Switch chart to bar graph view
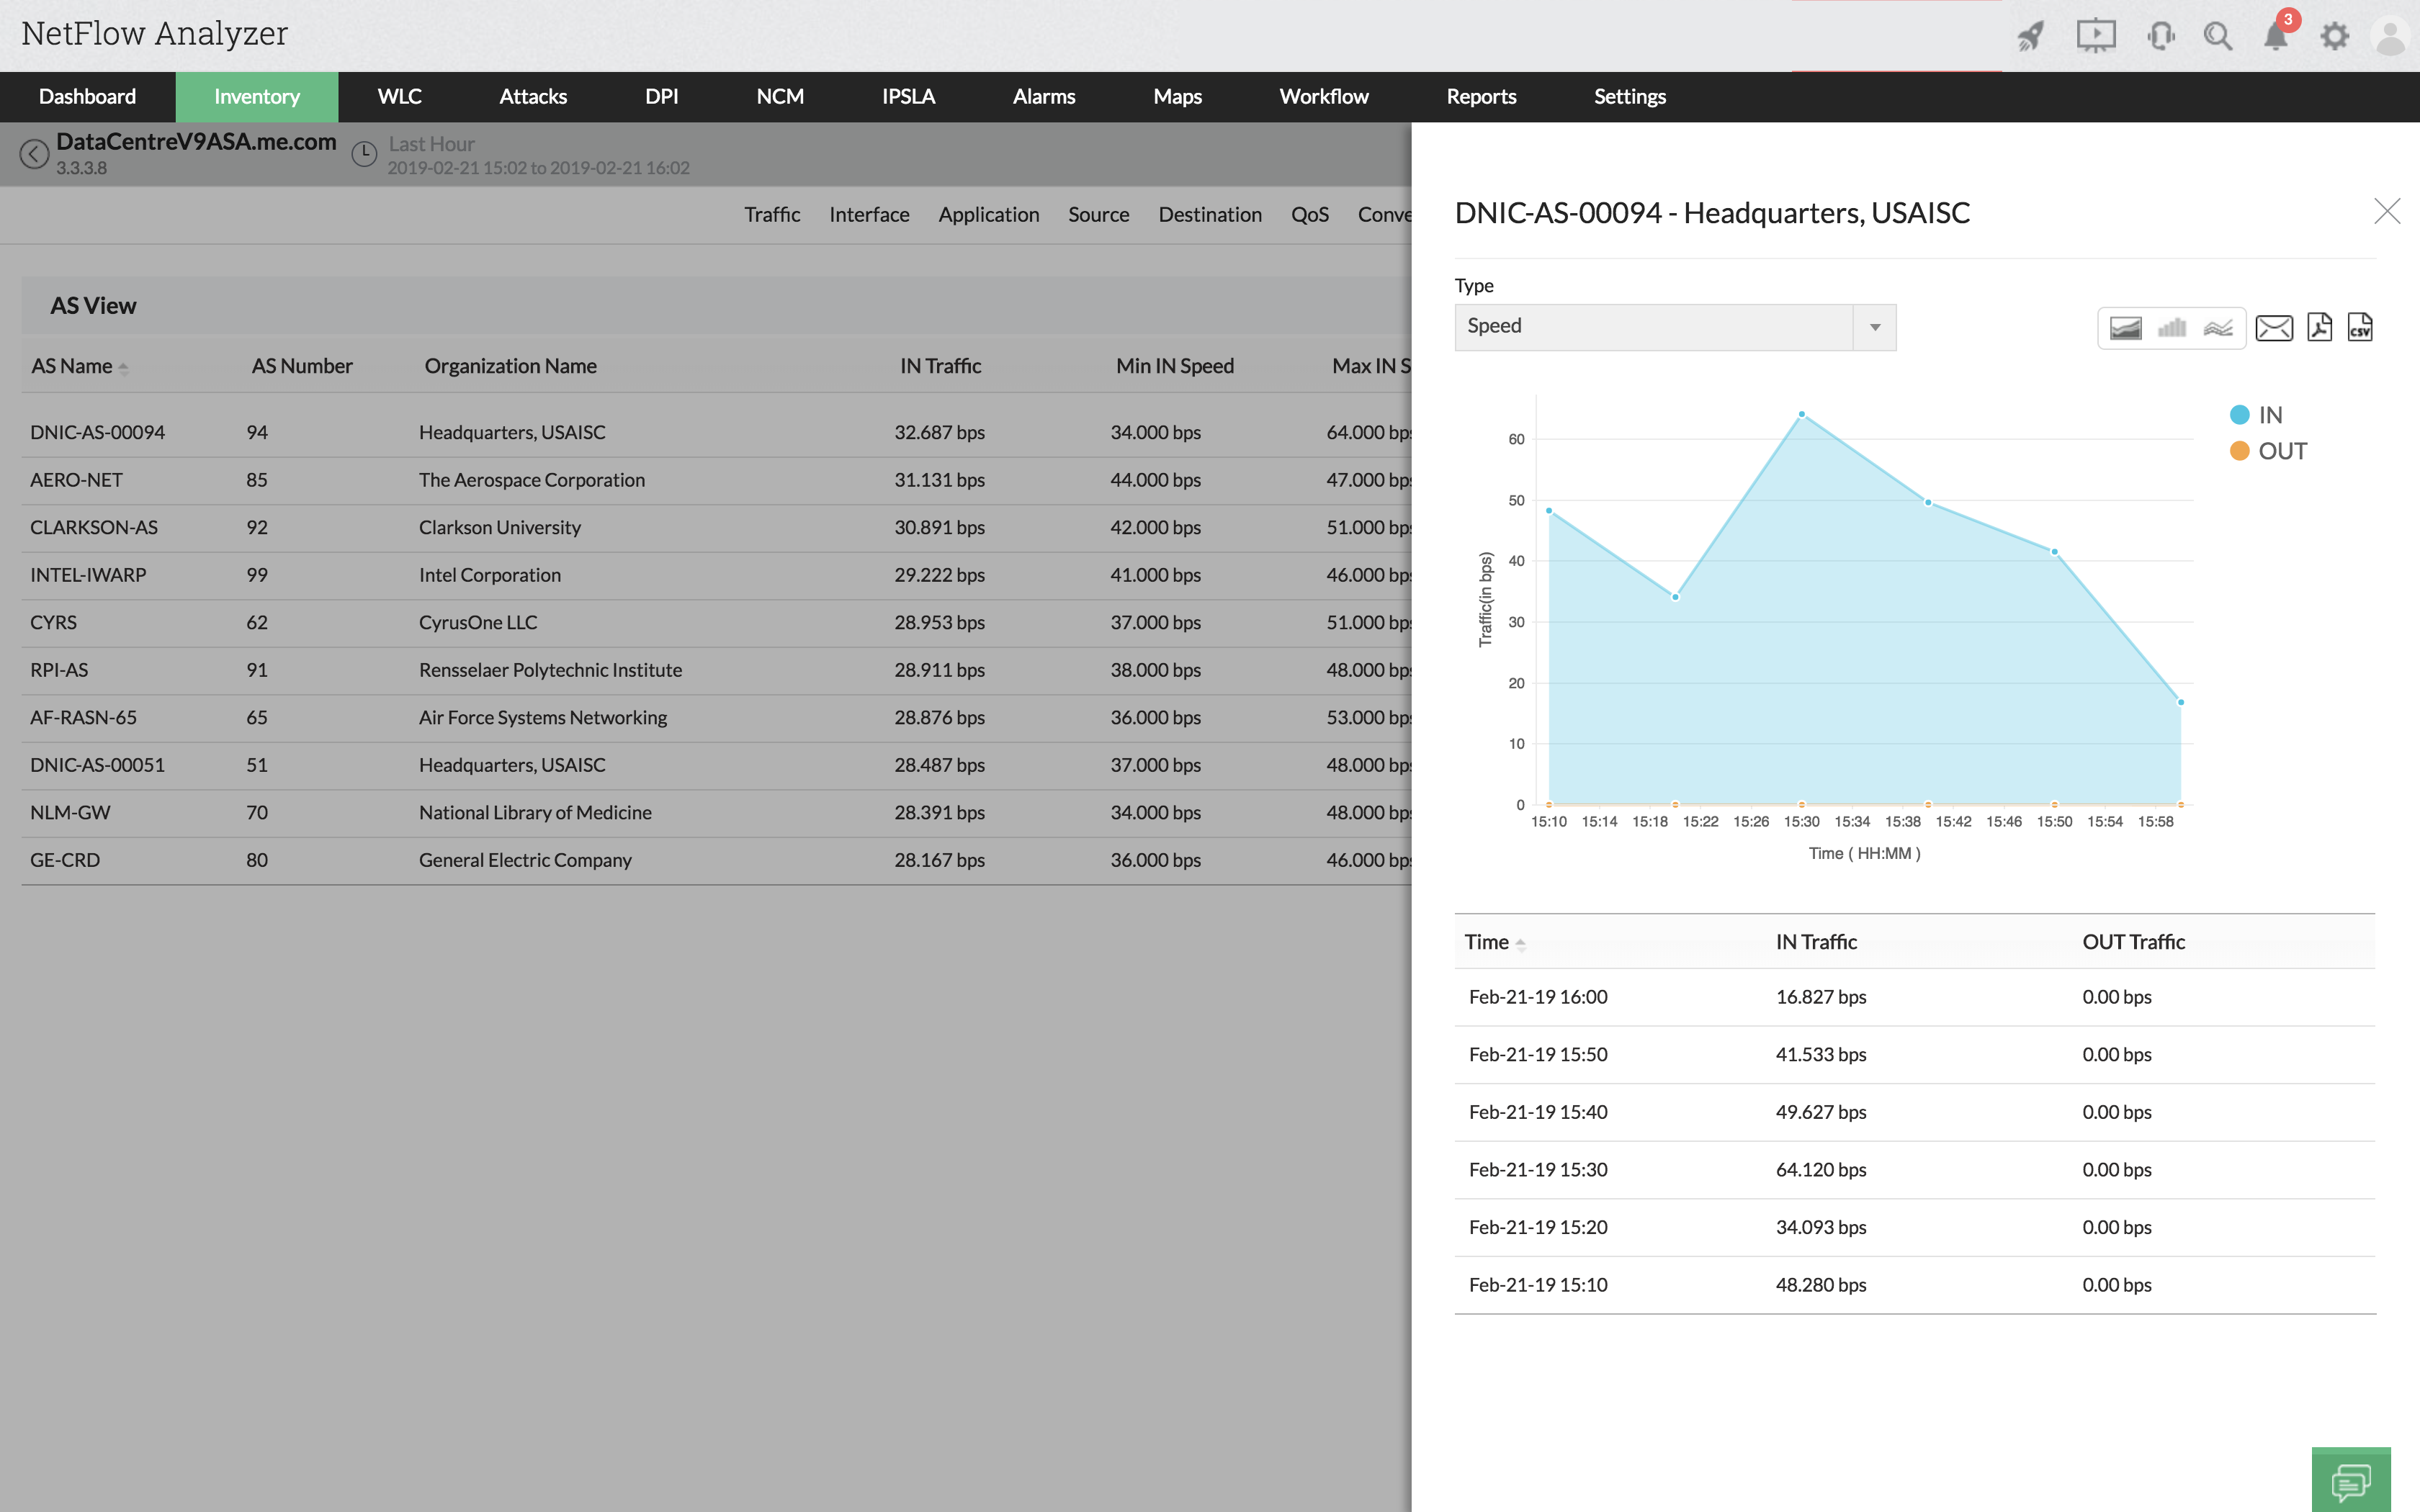 coord(2171,328)
